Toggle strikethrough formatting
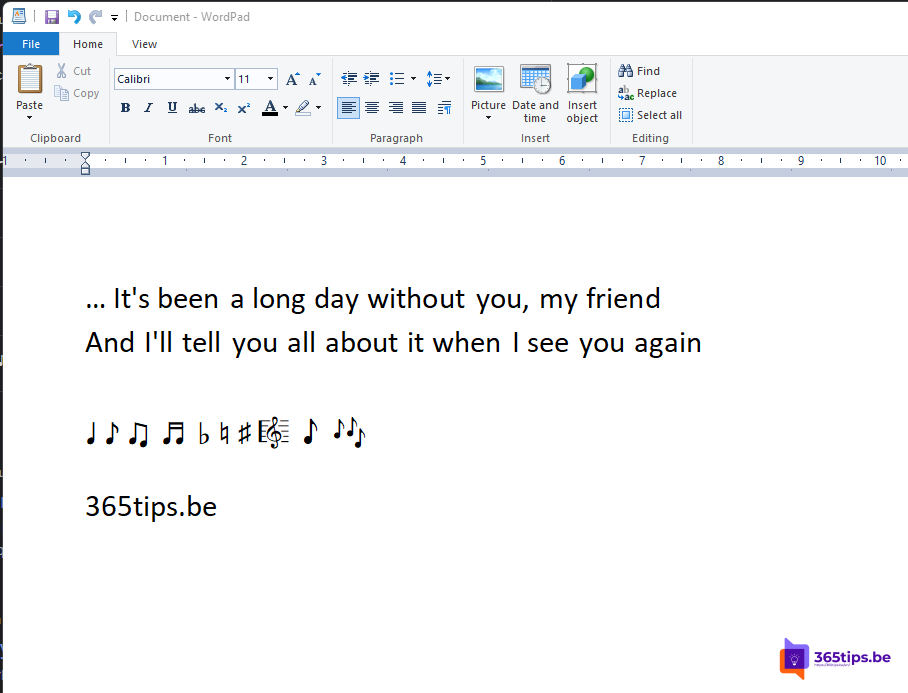 (x=196, y=108)
